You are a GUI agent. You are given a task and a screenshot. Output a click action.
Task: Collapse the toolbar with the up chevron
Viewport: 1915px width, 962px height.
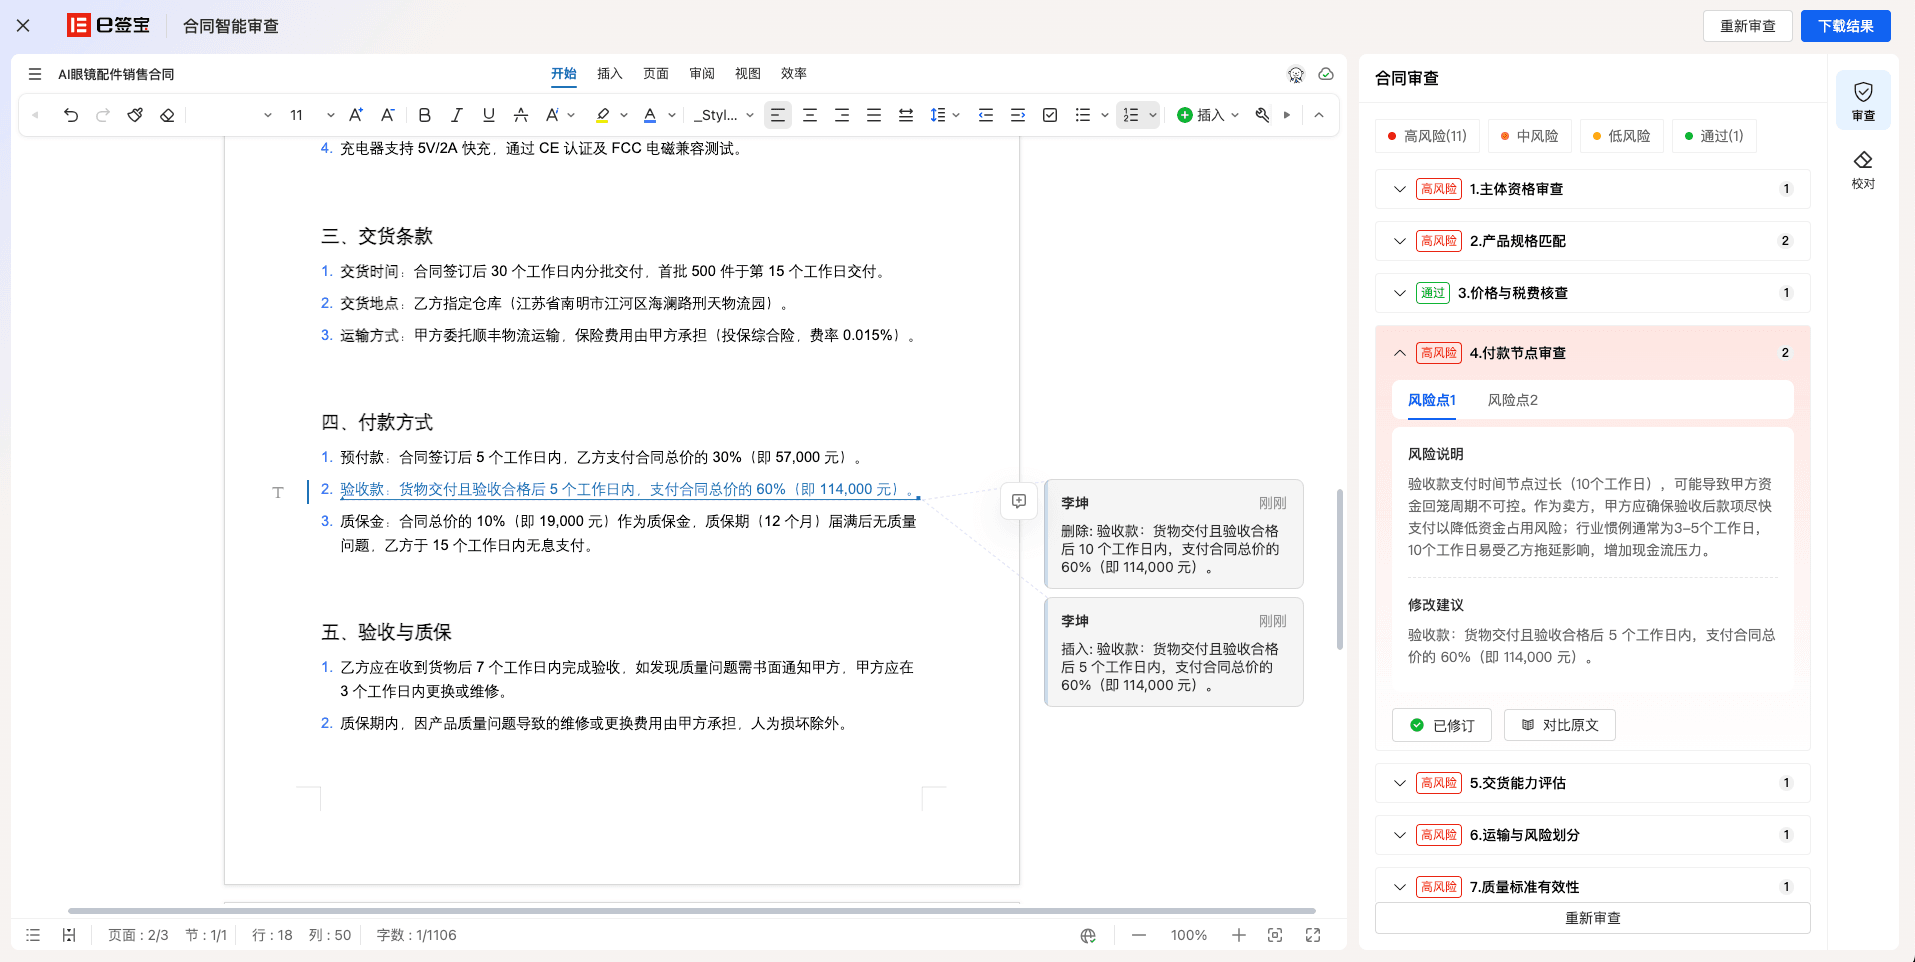tap(1319, 115)
